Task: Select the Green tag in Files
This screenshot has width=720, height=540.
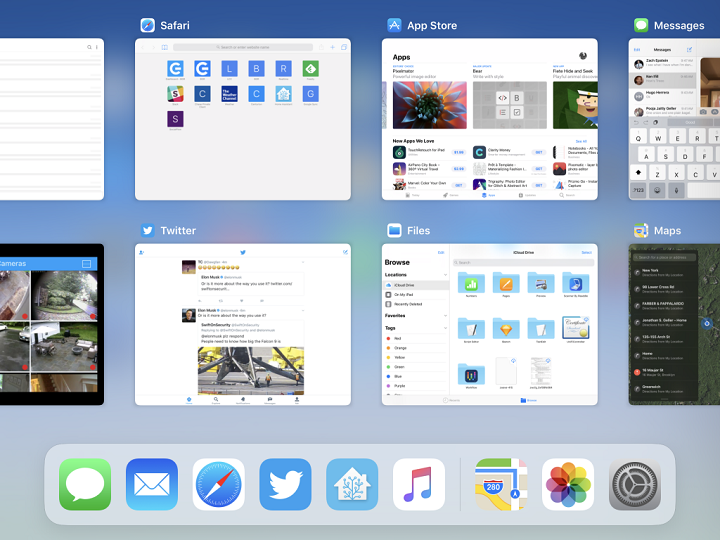Action: [416, 367]
